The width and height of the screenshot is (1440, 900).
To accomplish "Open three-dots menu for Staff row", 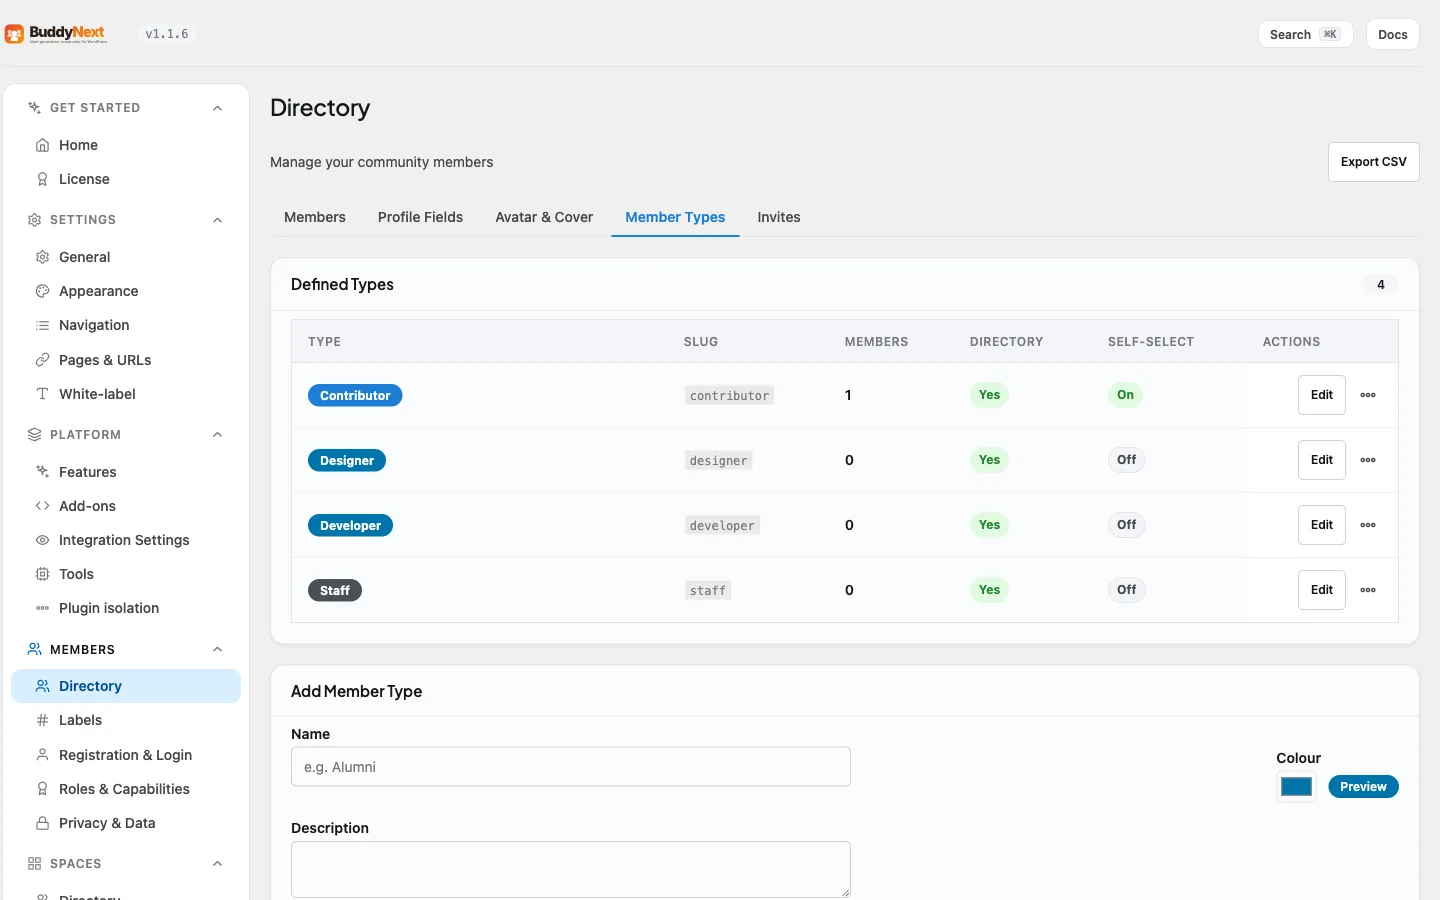I will [x=1368, y=590].
